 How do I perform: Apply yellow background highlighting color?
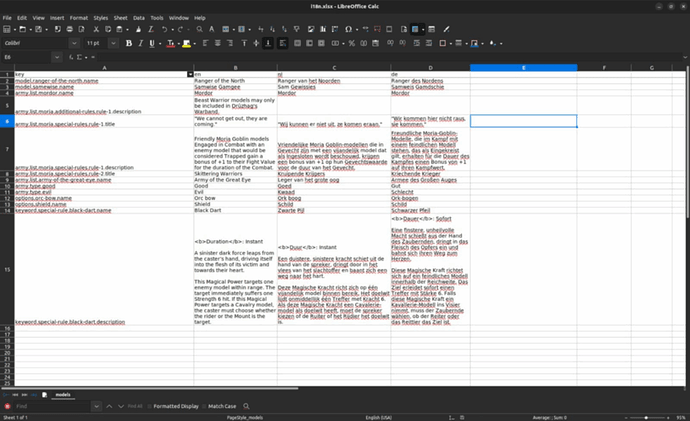186,43
